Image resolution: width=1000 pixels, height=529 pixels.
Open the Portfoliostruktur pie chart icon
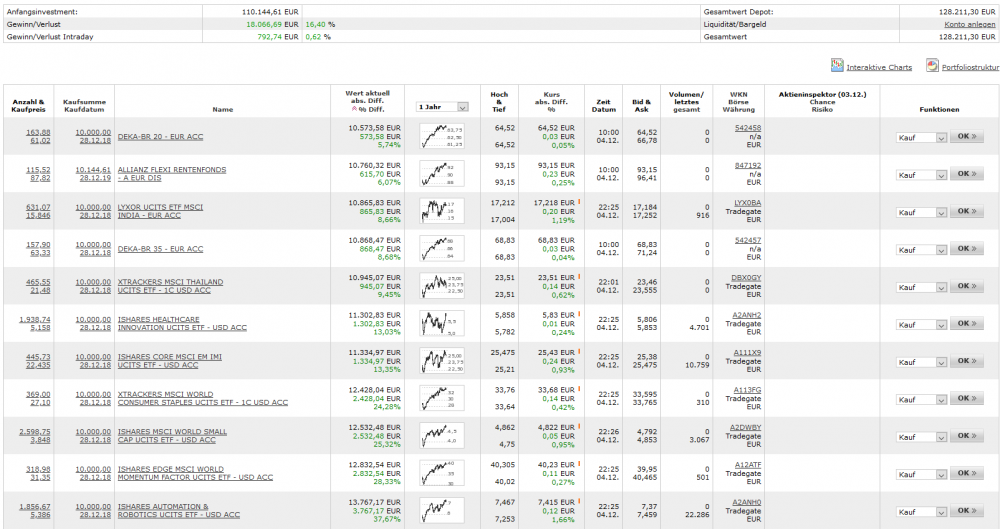932,65
